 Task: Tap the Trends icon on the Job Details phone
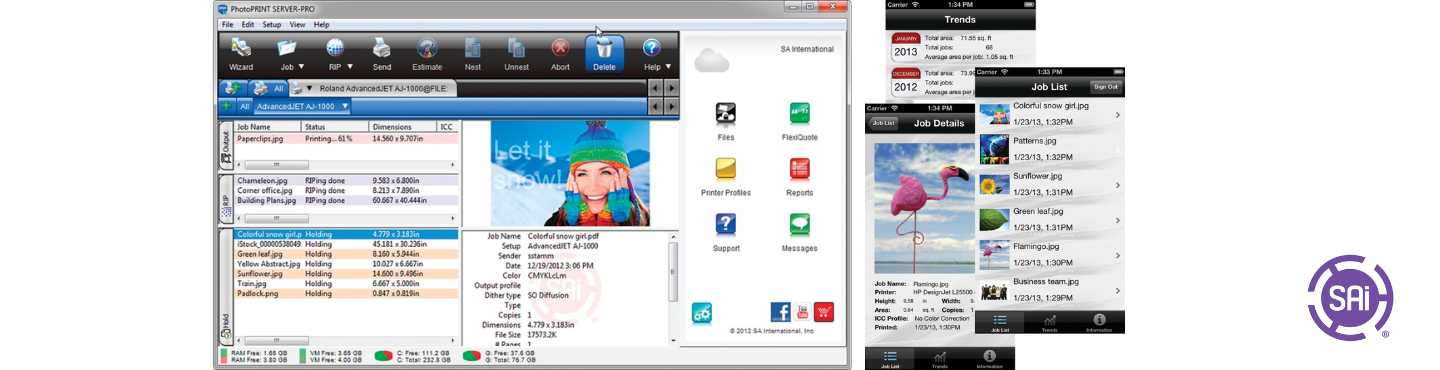[x=940, y=358]
